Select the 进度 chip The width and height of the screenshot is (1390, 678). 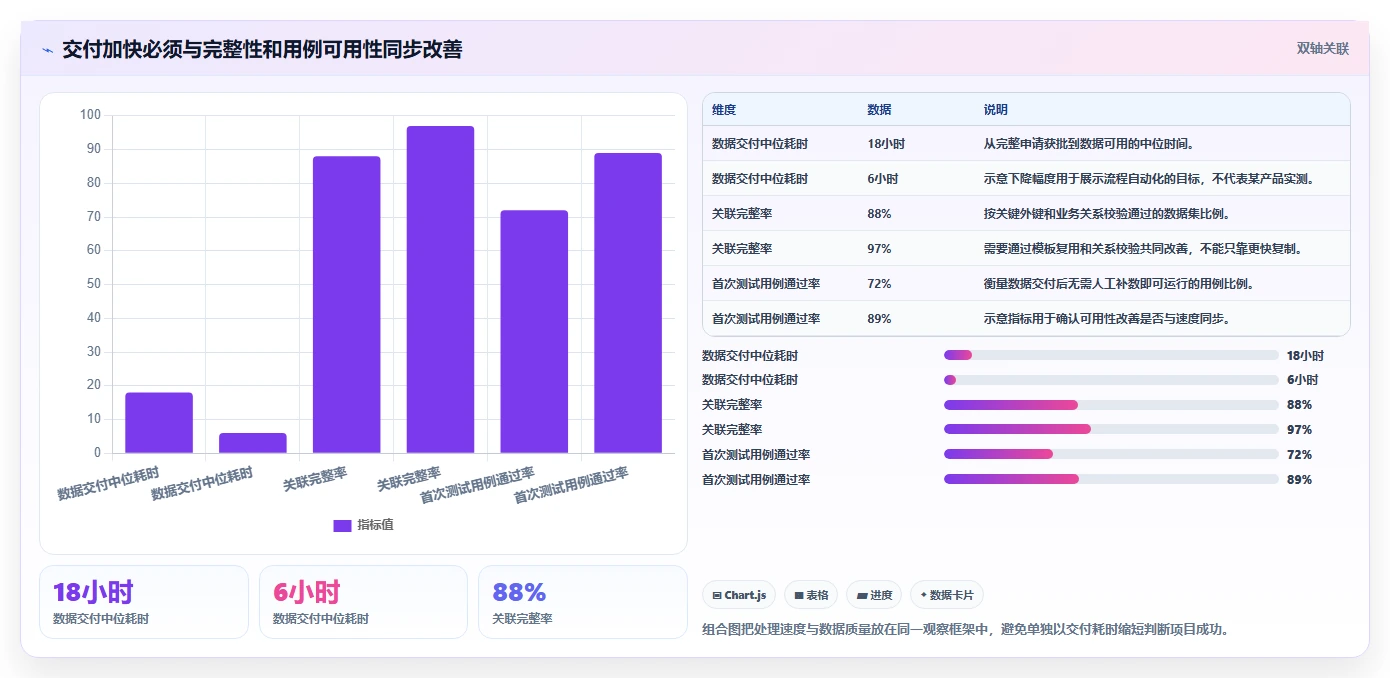[x=874, y=595]
